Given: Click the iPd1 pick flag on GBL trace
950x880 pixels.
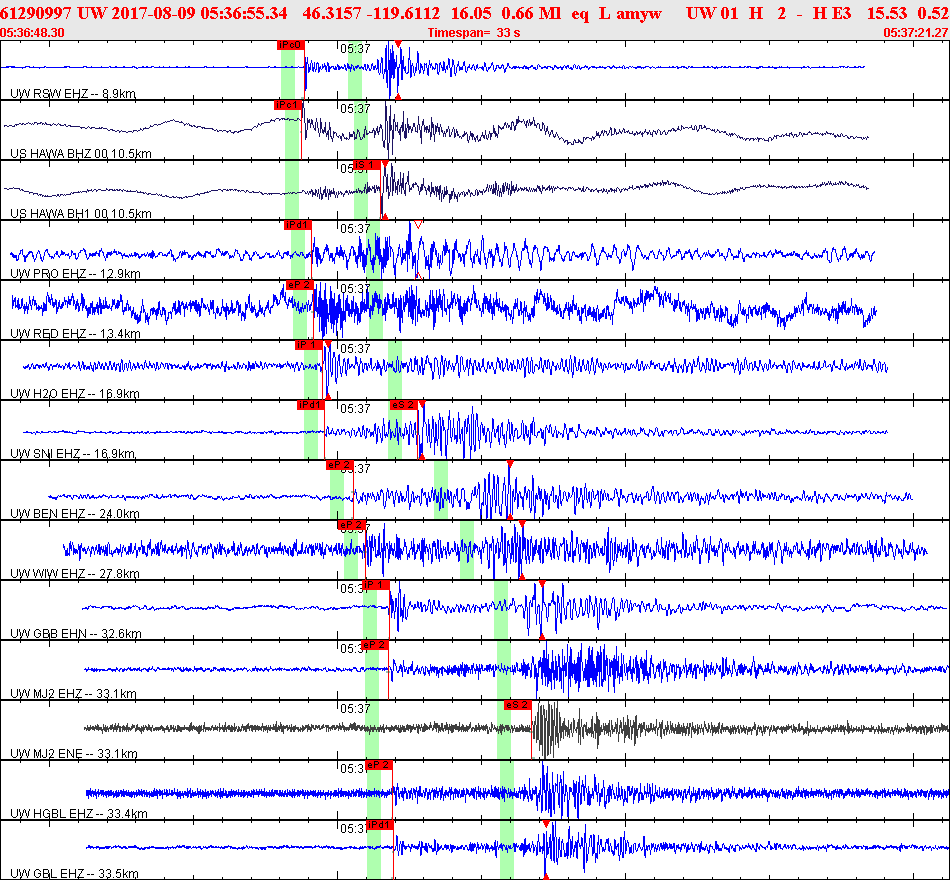Looking at the screenshot, I should tap(380, 825).
